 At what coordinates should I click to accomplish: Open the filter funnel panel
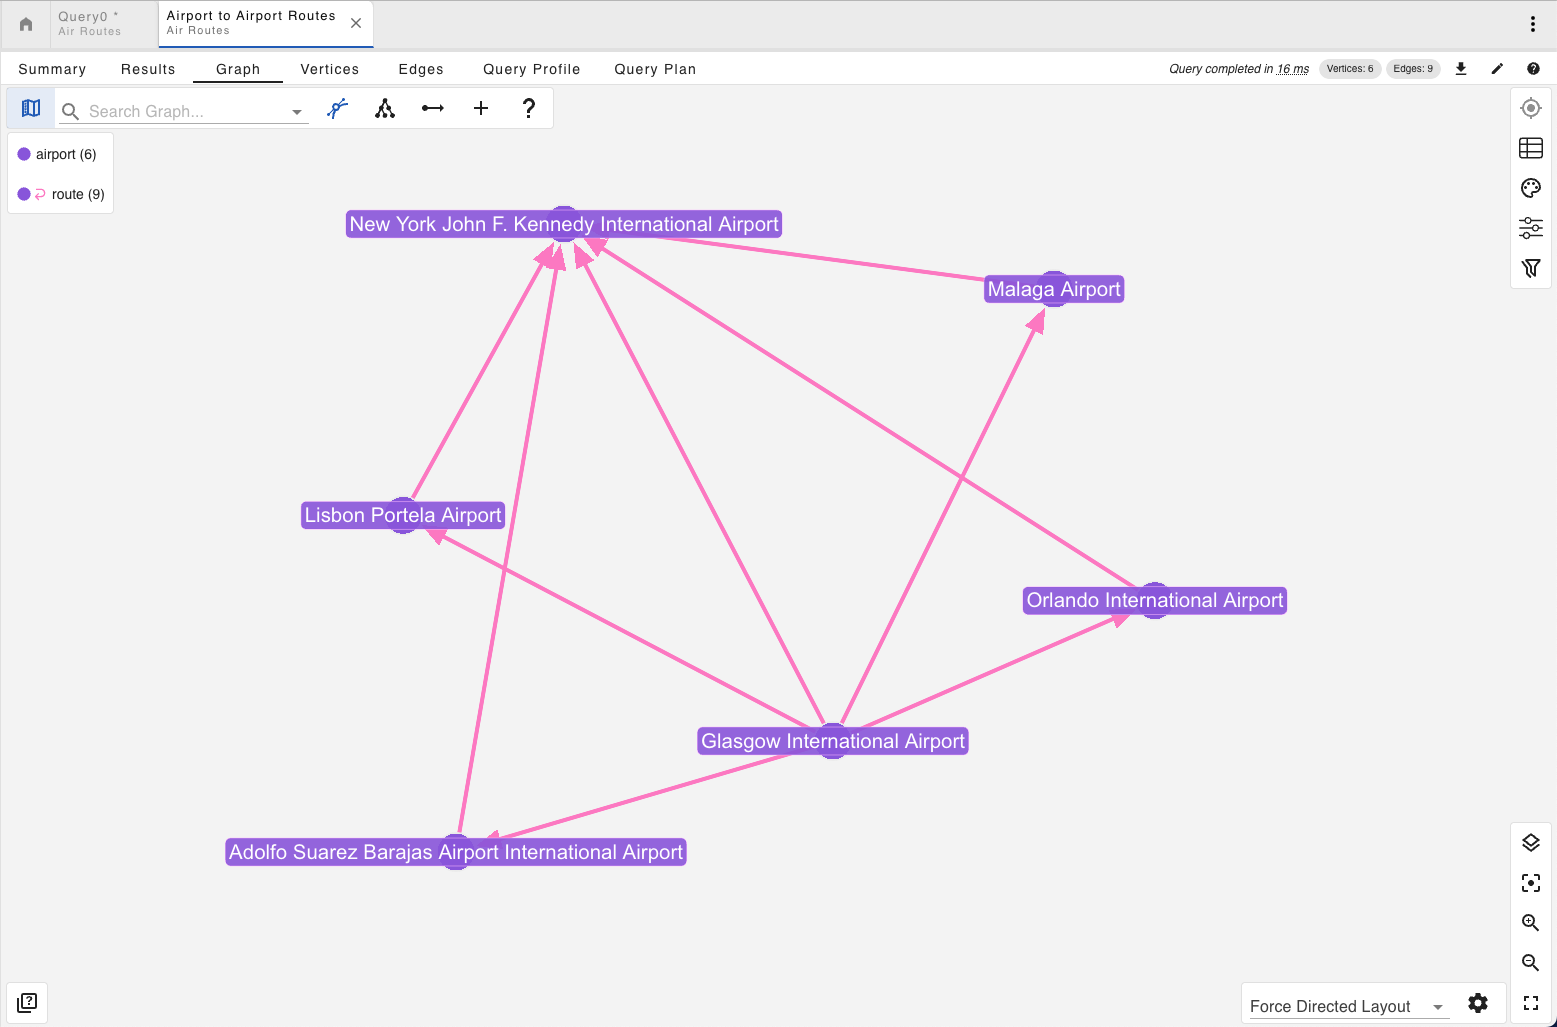[1530, 268]
